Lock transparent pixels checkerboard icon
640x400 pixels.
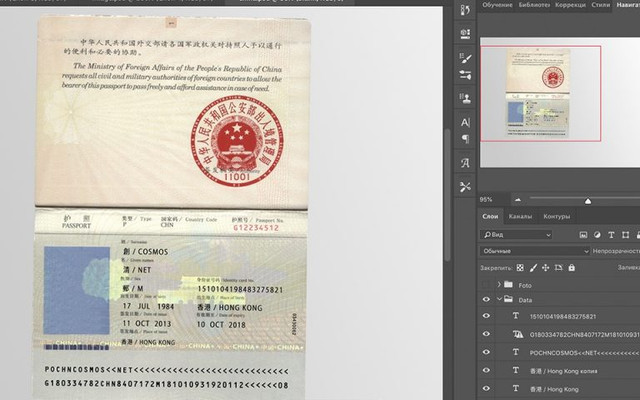pyautogui.click(x=520, y=268)
